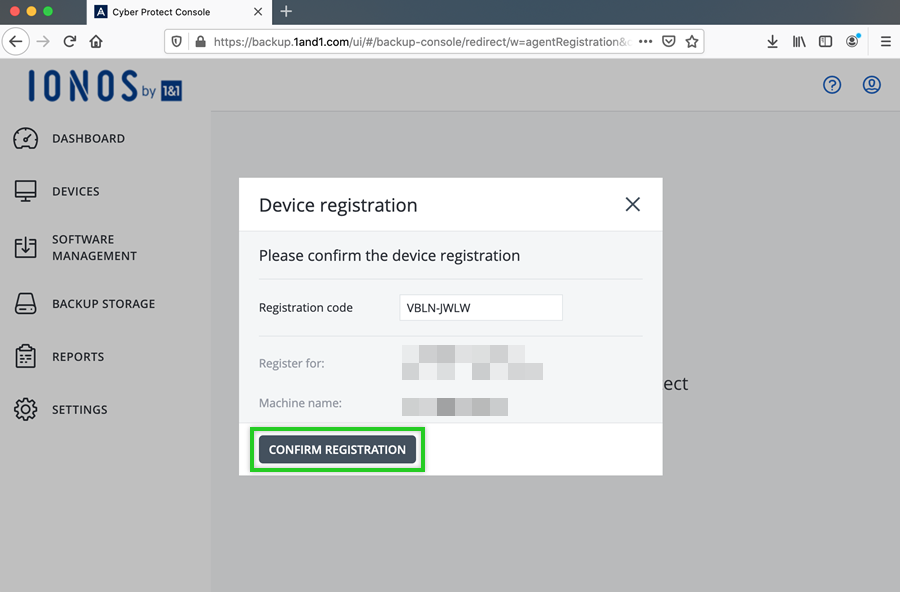Select the Software Management download icon
The height and width of the screenshot is (592, 900).
click(25, 248)
